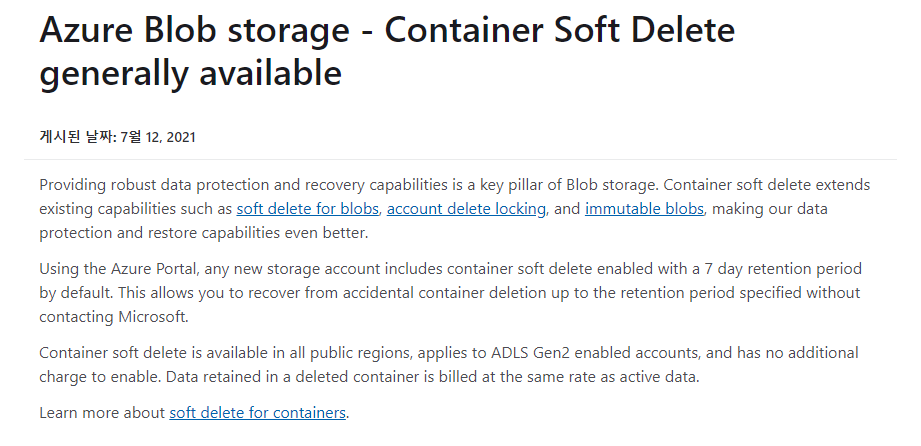Click the line "protection and restore capabilities even better."

[x=203, y=233]
